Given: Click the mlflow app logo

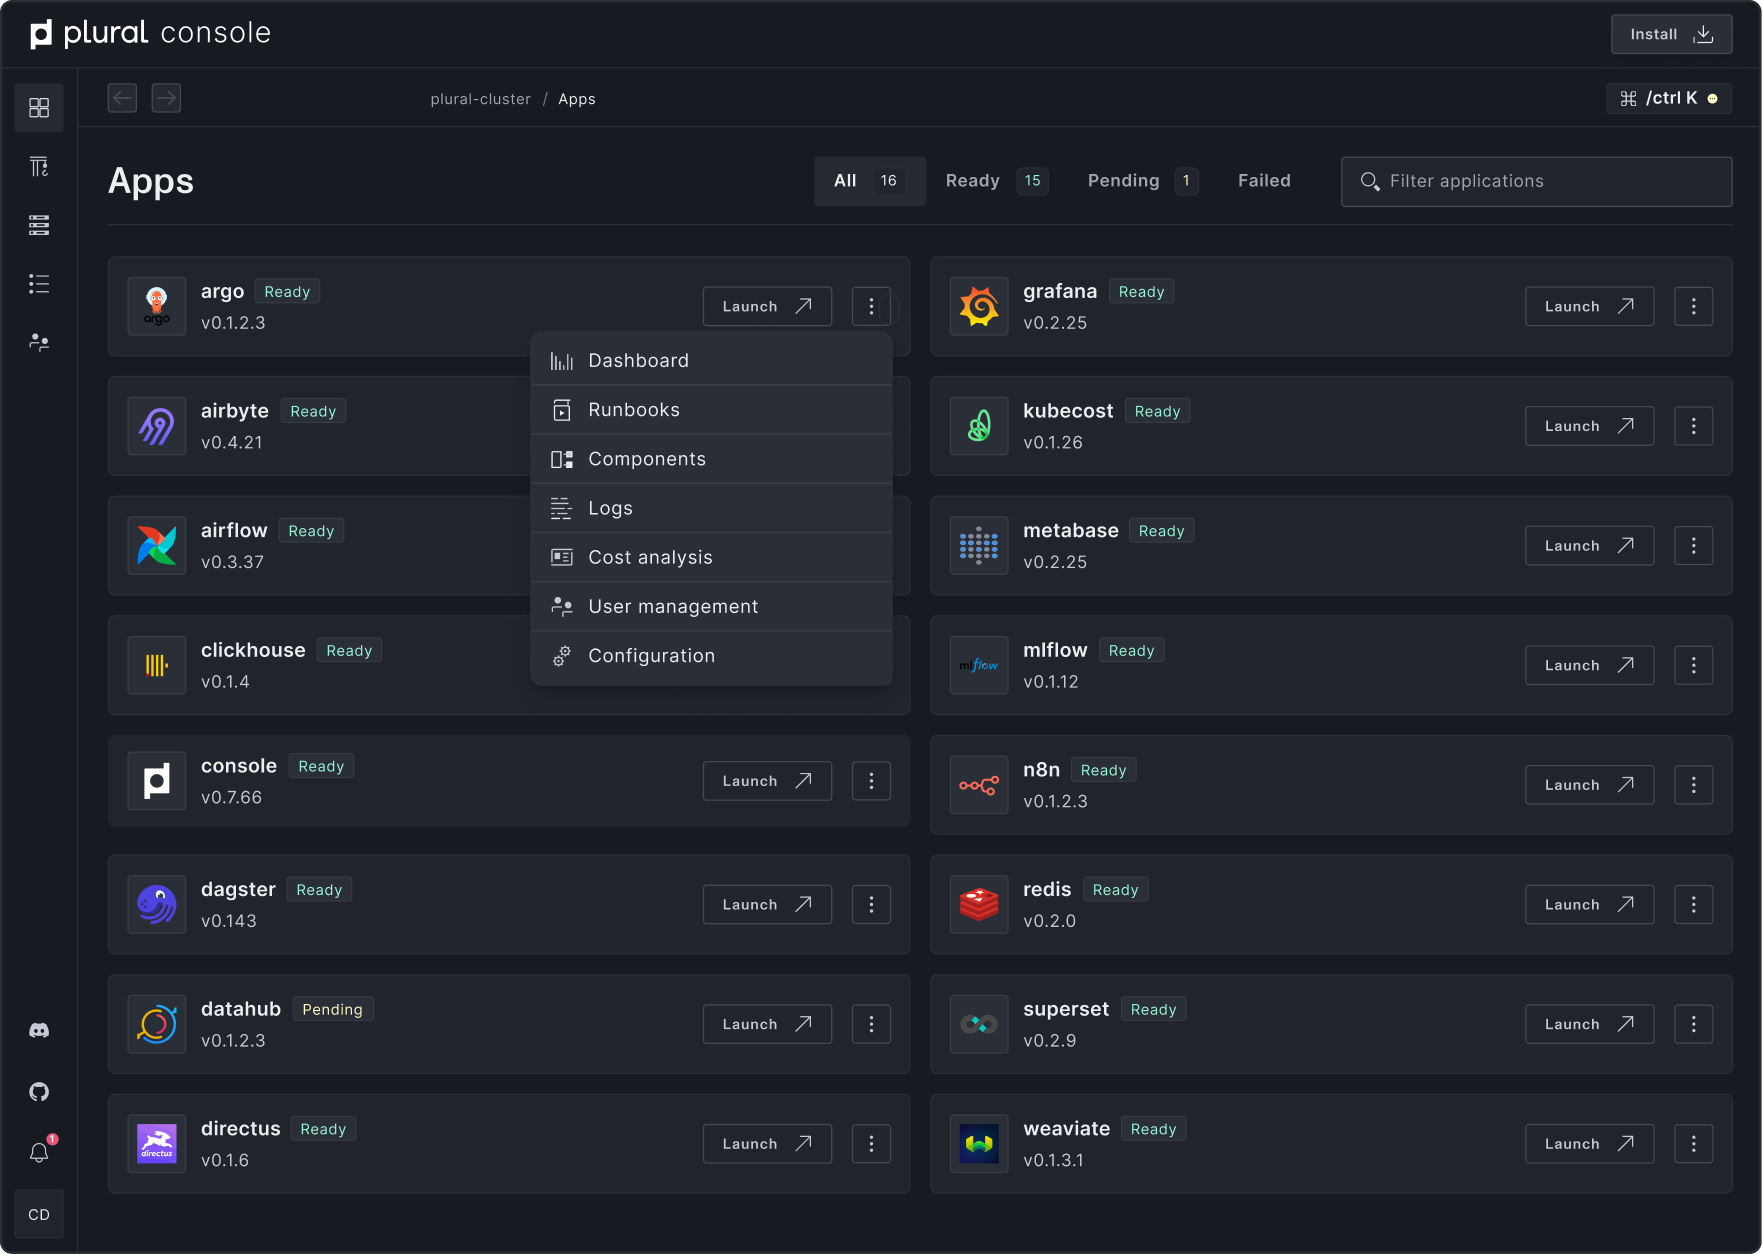Looking at the screenshot, I should [x=979, y=665].
